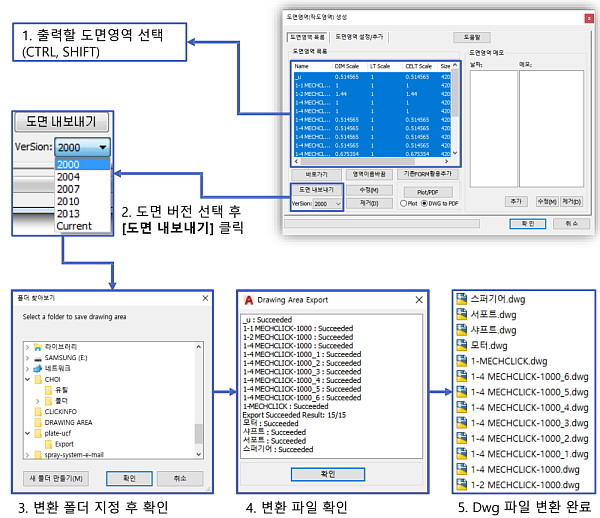Image resolution: width=600 pixels, height=518 pixels.
Task: Collapse the CHOI folder node
Action: [x=27, y=380]
